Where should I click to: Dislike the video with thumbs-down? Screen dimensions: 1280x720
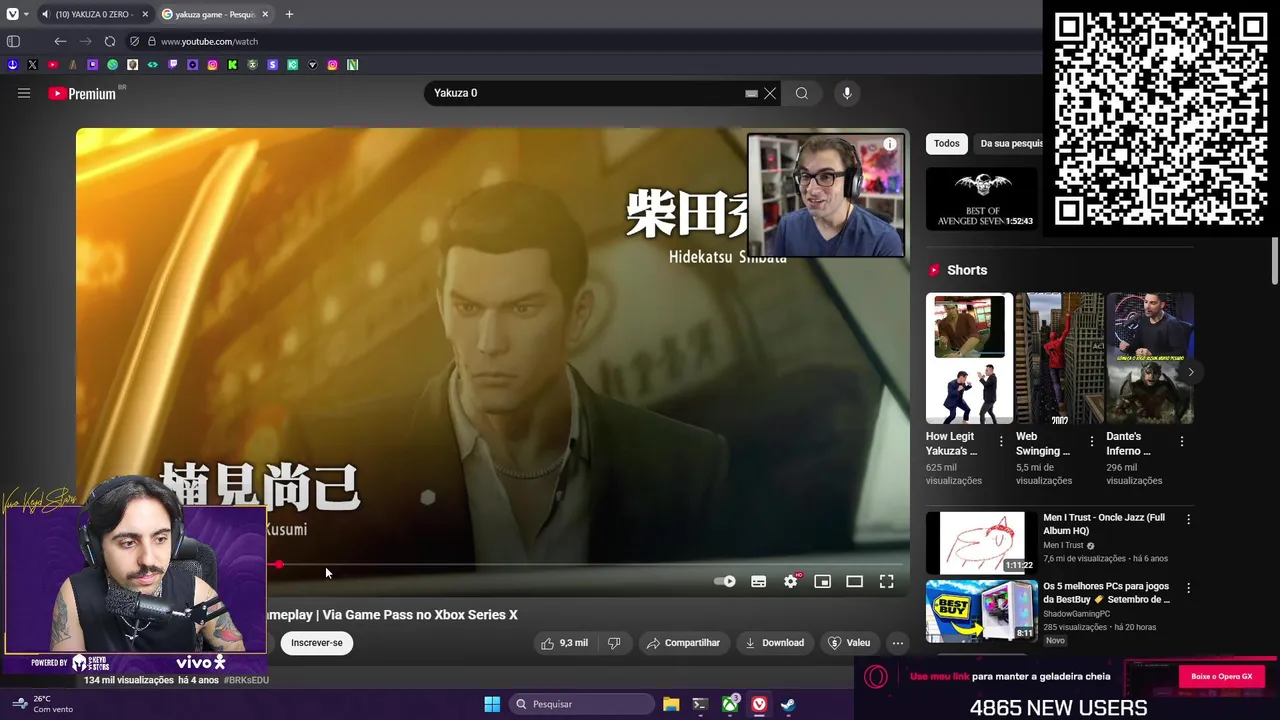614,643
